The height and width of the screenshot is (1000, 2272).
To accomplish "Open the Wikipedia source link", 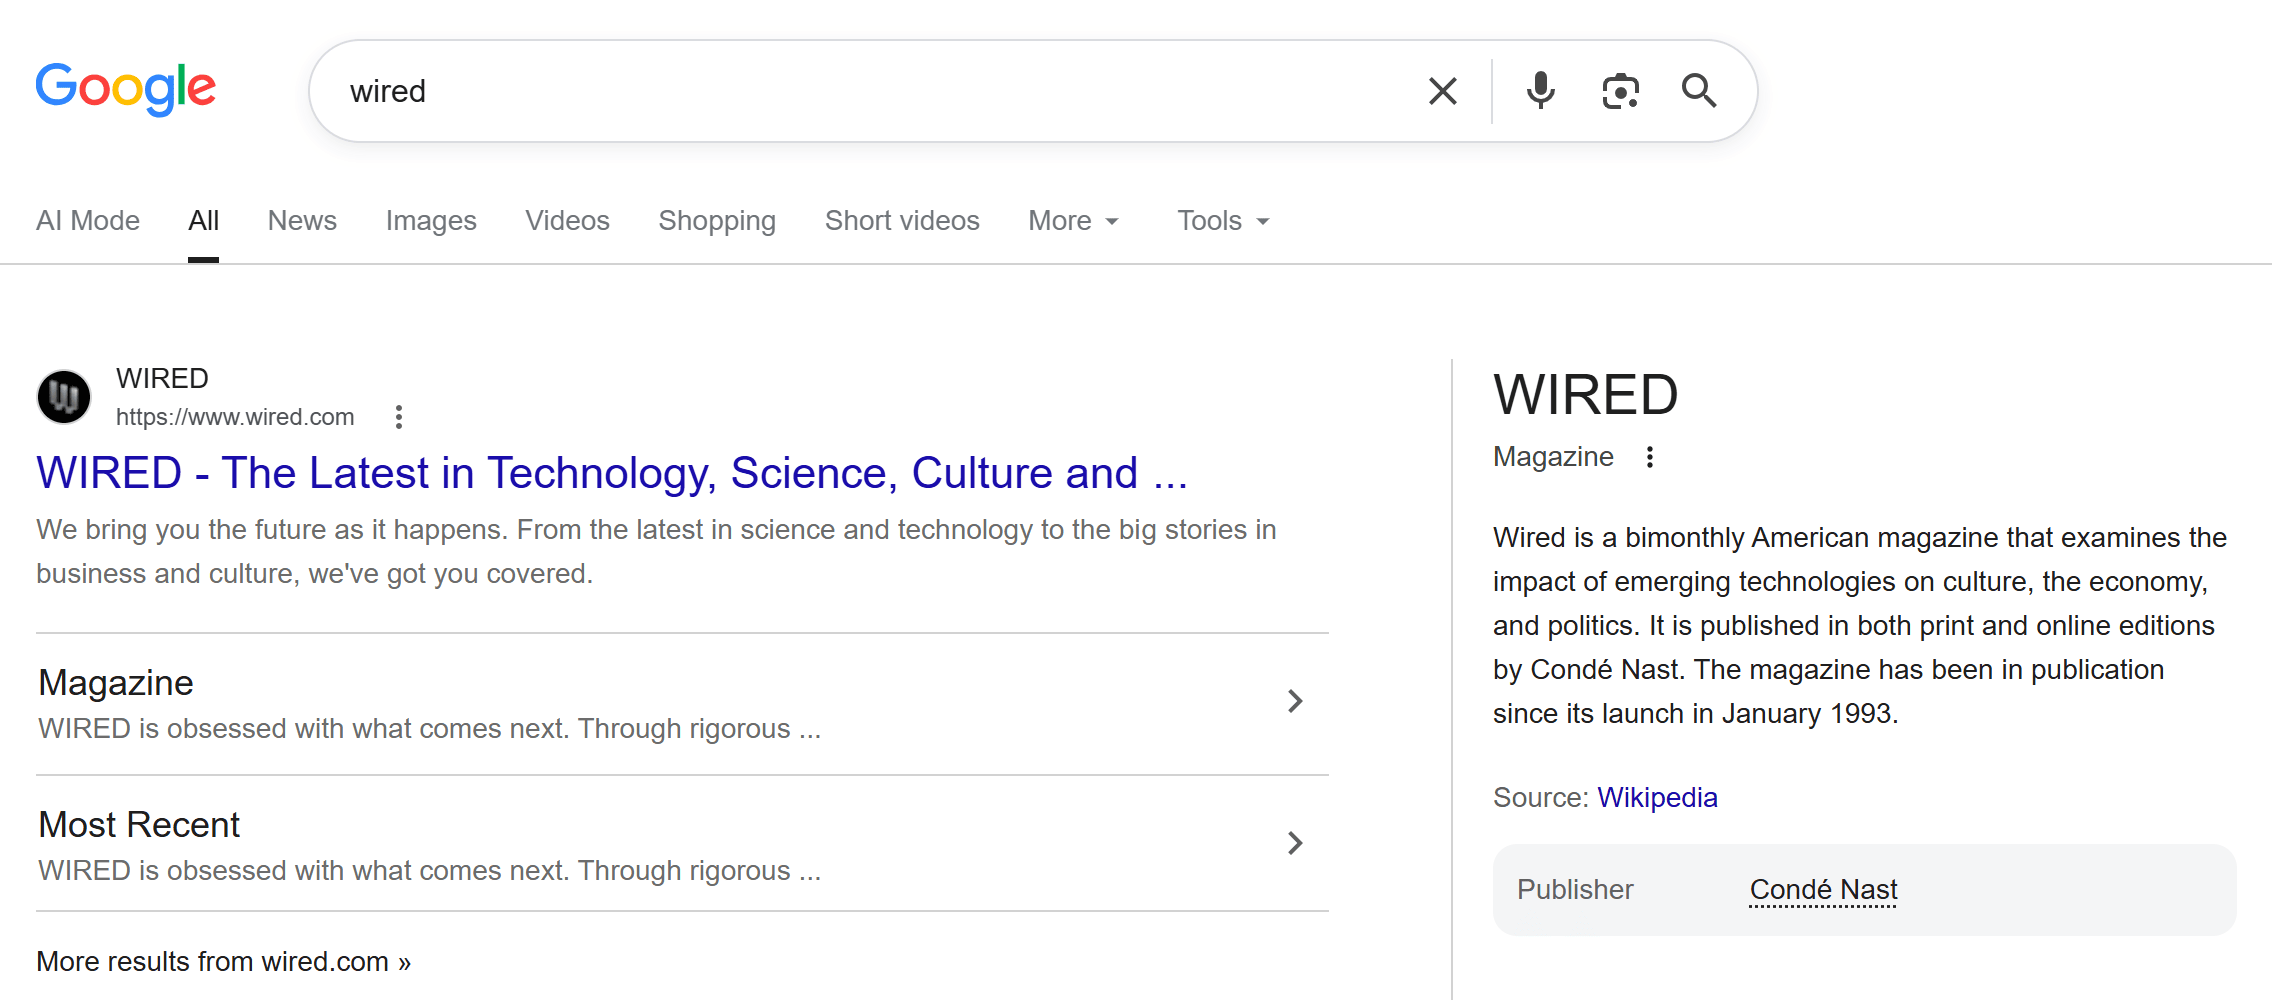I will tap(1657, 798).
